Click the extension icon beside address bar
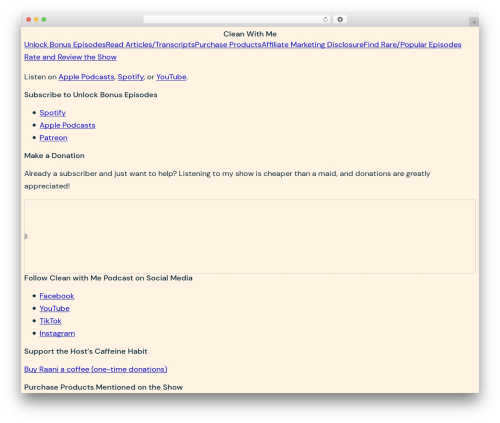The height and width of the screenshot is (423, 500). click(x=340, y=19)
